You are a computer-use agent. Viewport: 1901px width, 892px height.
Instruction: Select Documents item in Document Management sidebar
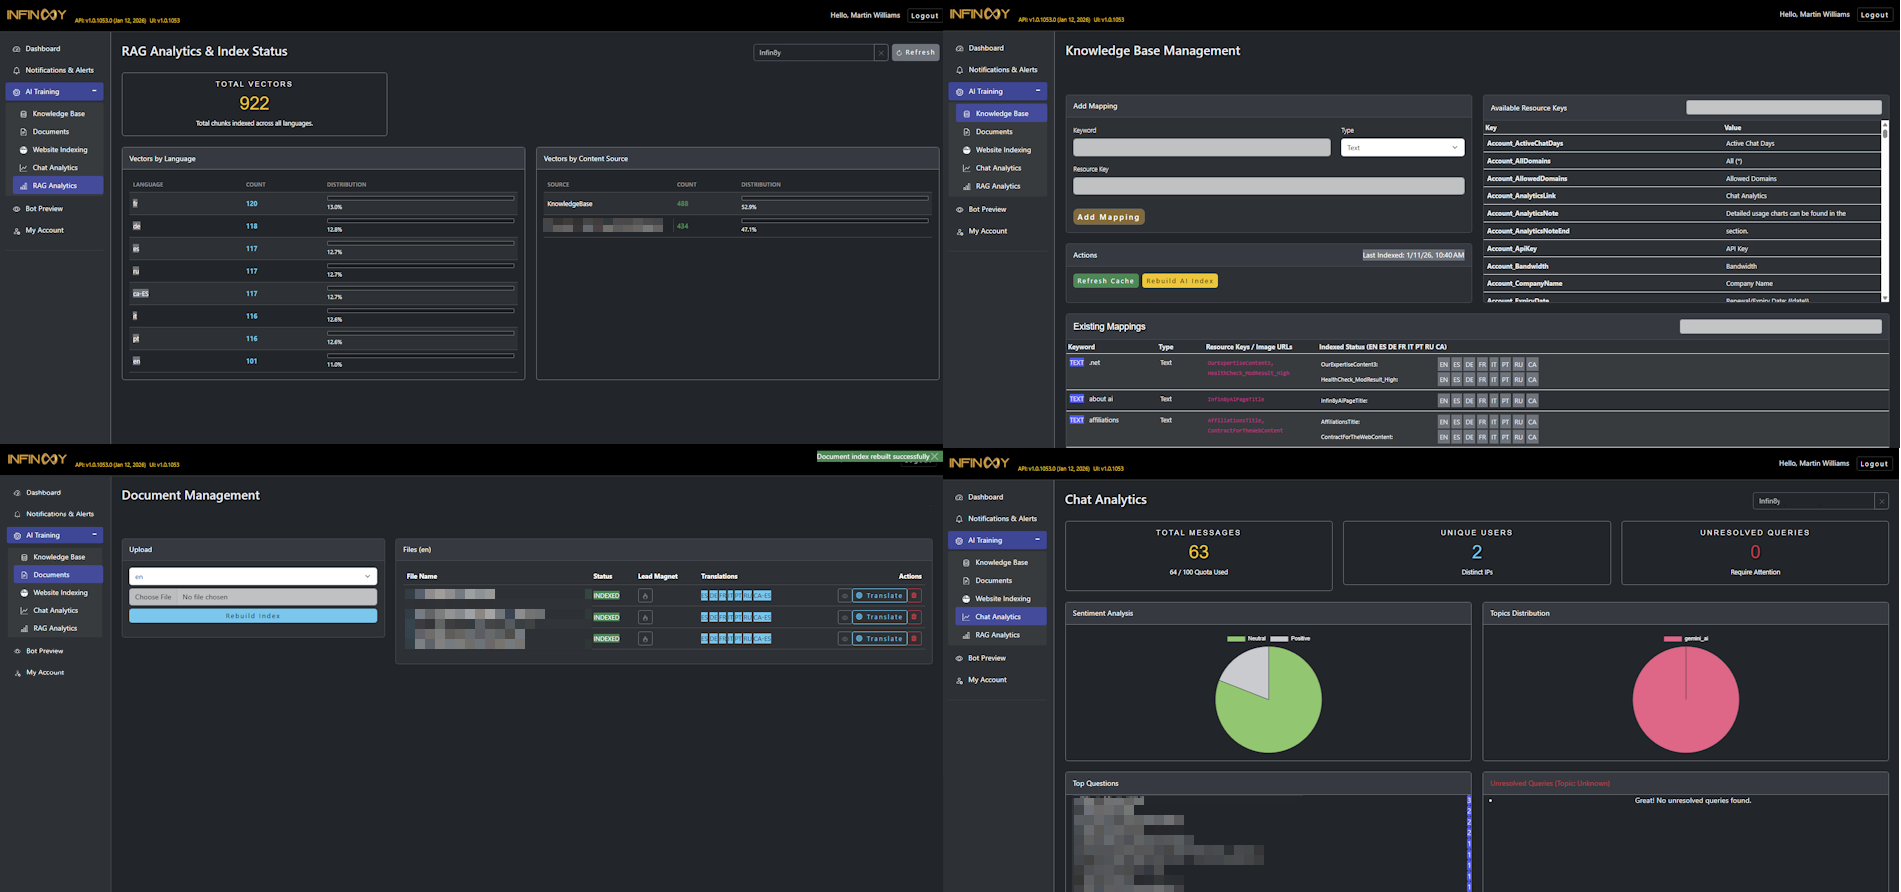[x=58, y=575]
